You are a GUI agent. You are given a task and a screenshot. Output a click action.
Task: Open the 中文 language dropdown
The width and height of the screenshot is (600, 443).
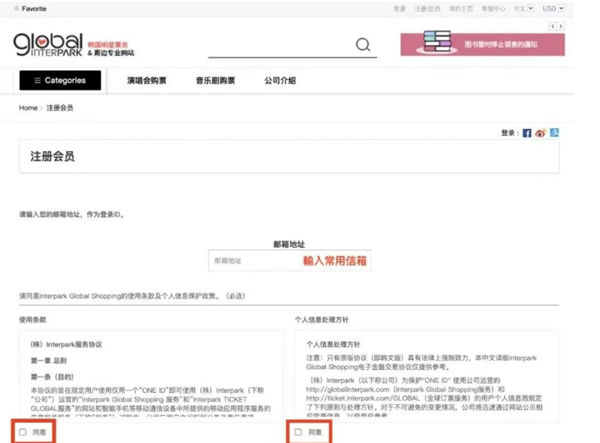click(523, 8)
